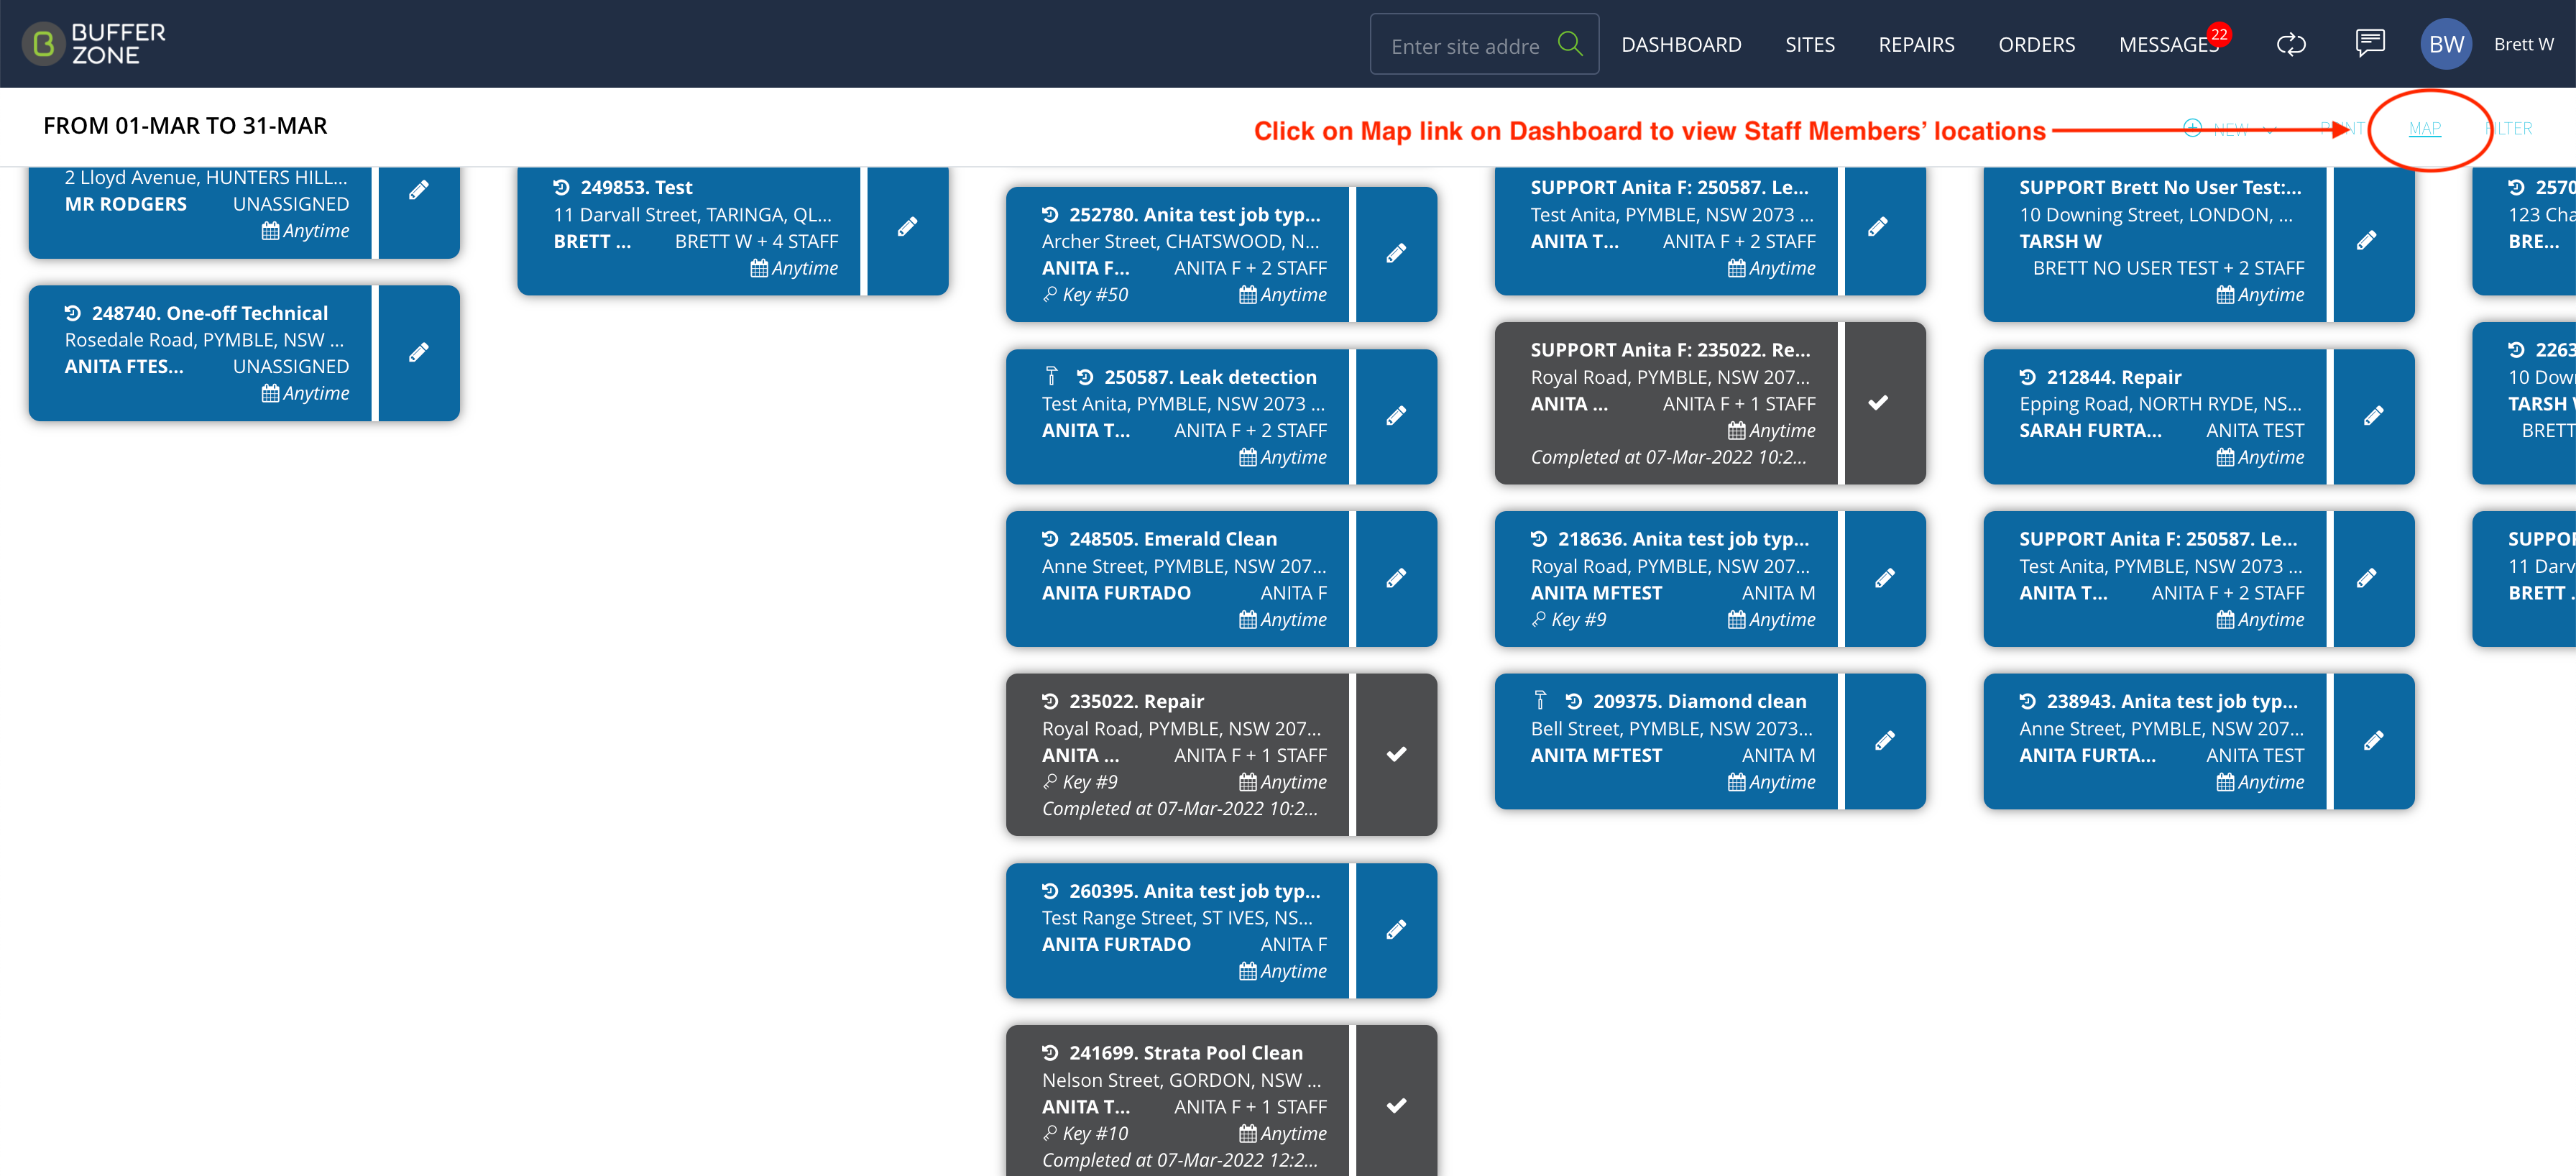Open the MAP link
Screen dimensions: 2576x1176
point(2425,128)
